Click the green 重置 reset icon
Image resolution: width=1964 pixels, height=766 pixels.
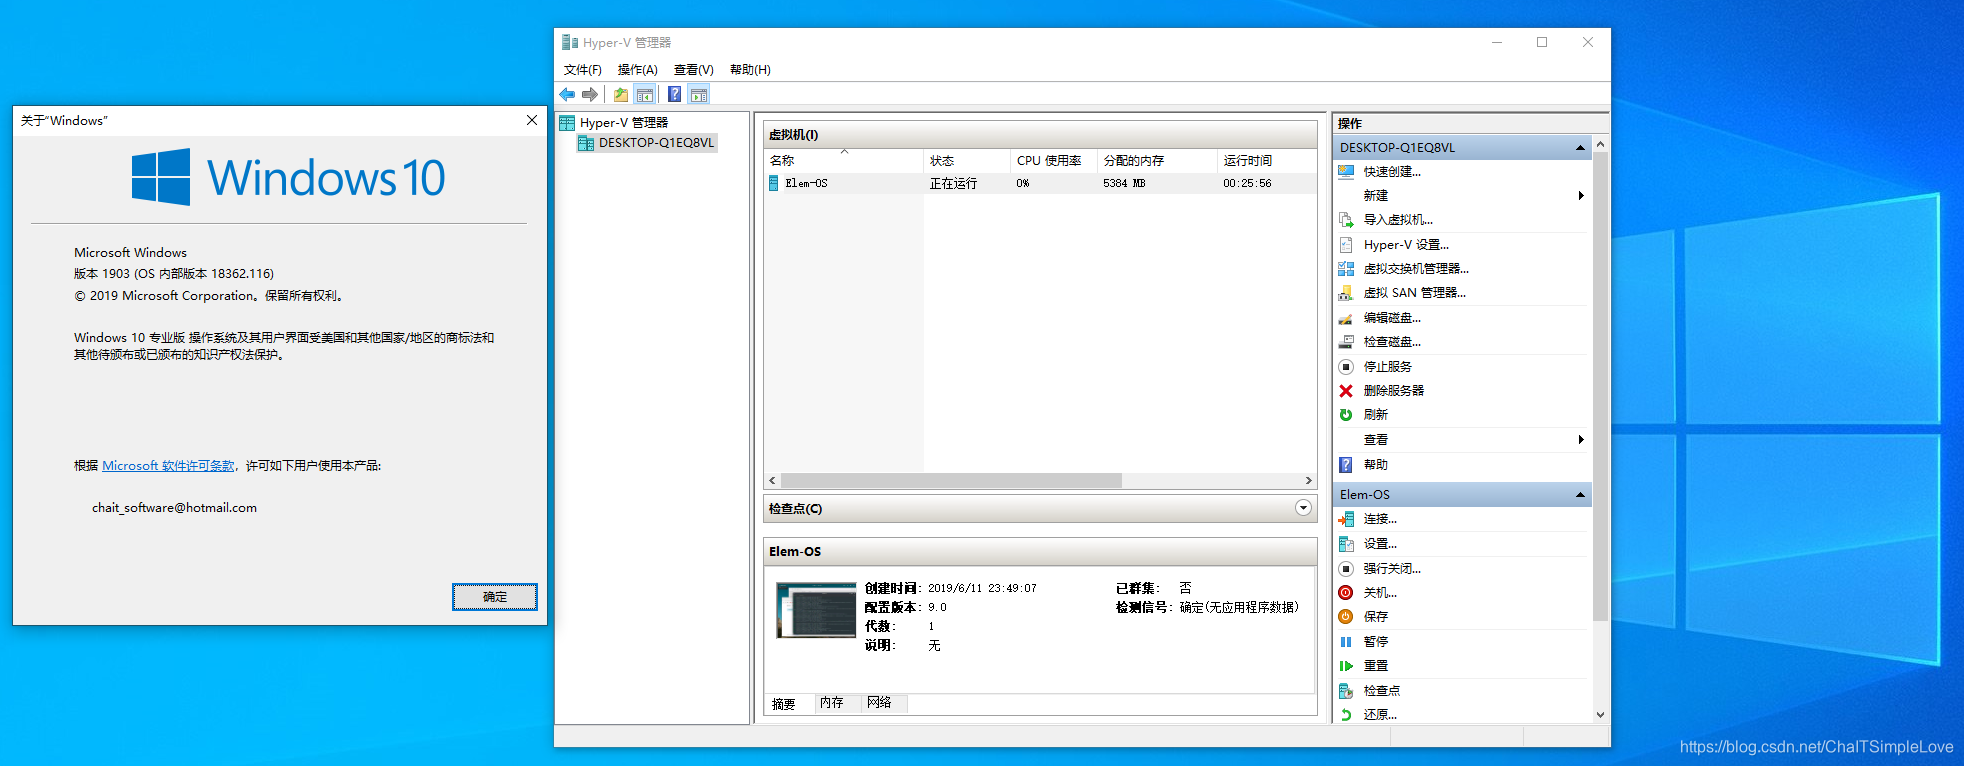(x=1346, y=666)
